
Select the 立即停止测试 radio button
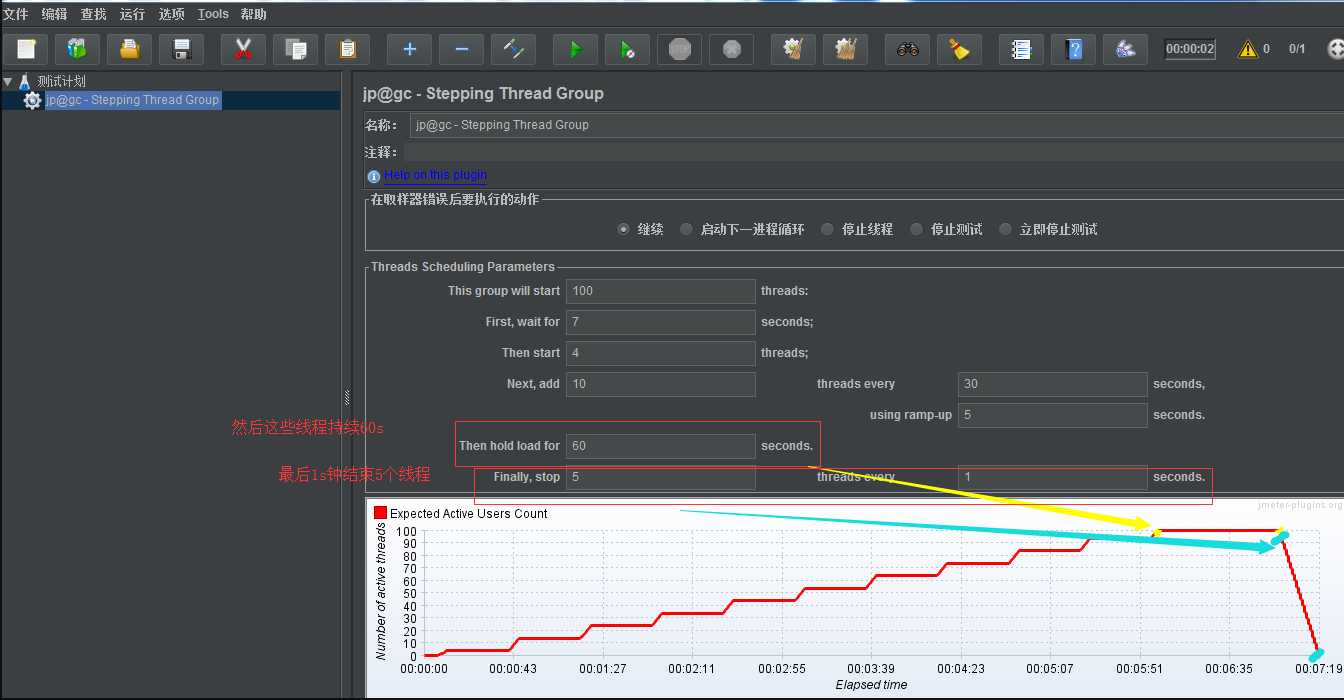tap(1005, 229)
